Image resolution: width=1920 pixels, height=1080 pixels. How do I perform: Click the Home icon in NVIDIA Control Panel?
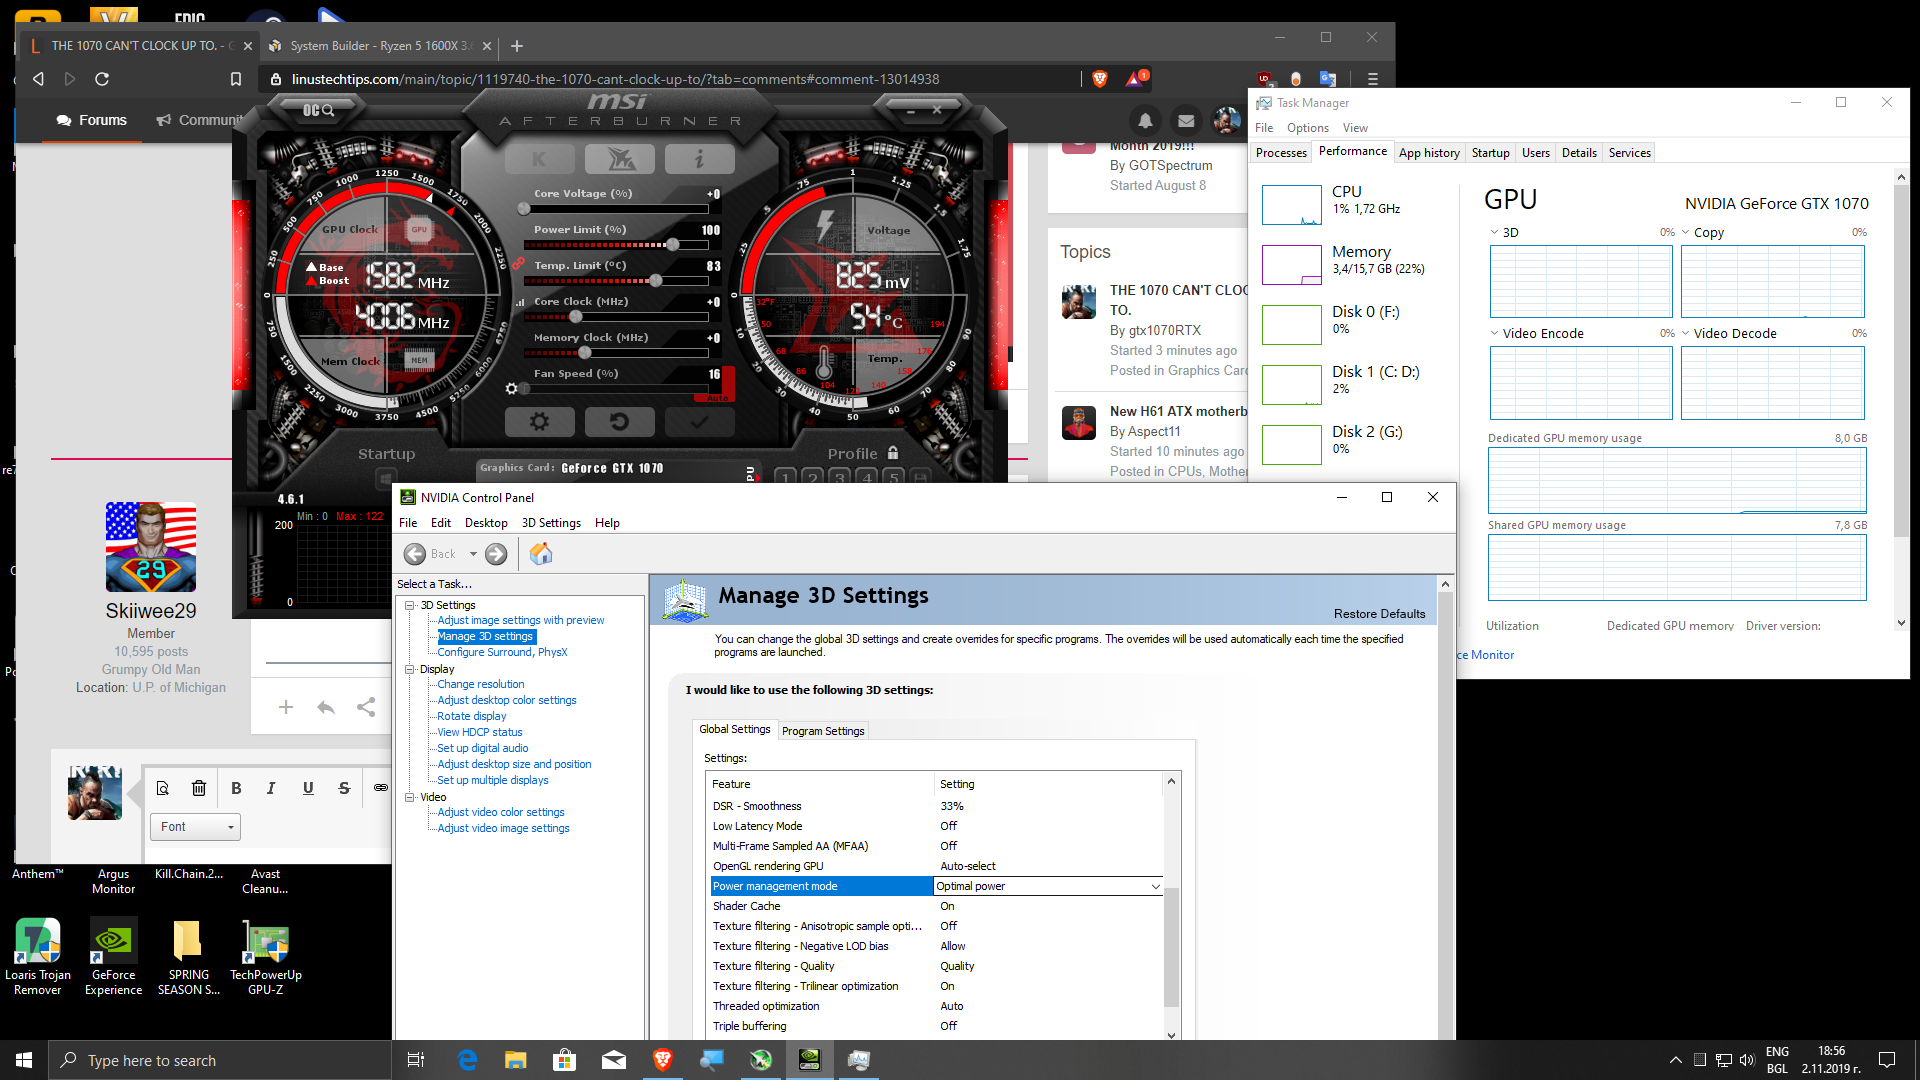(541, 553)
